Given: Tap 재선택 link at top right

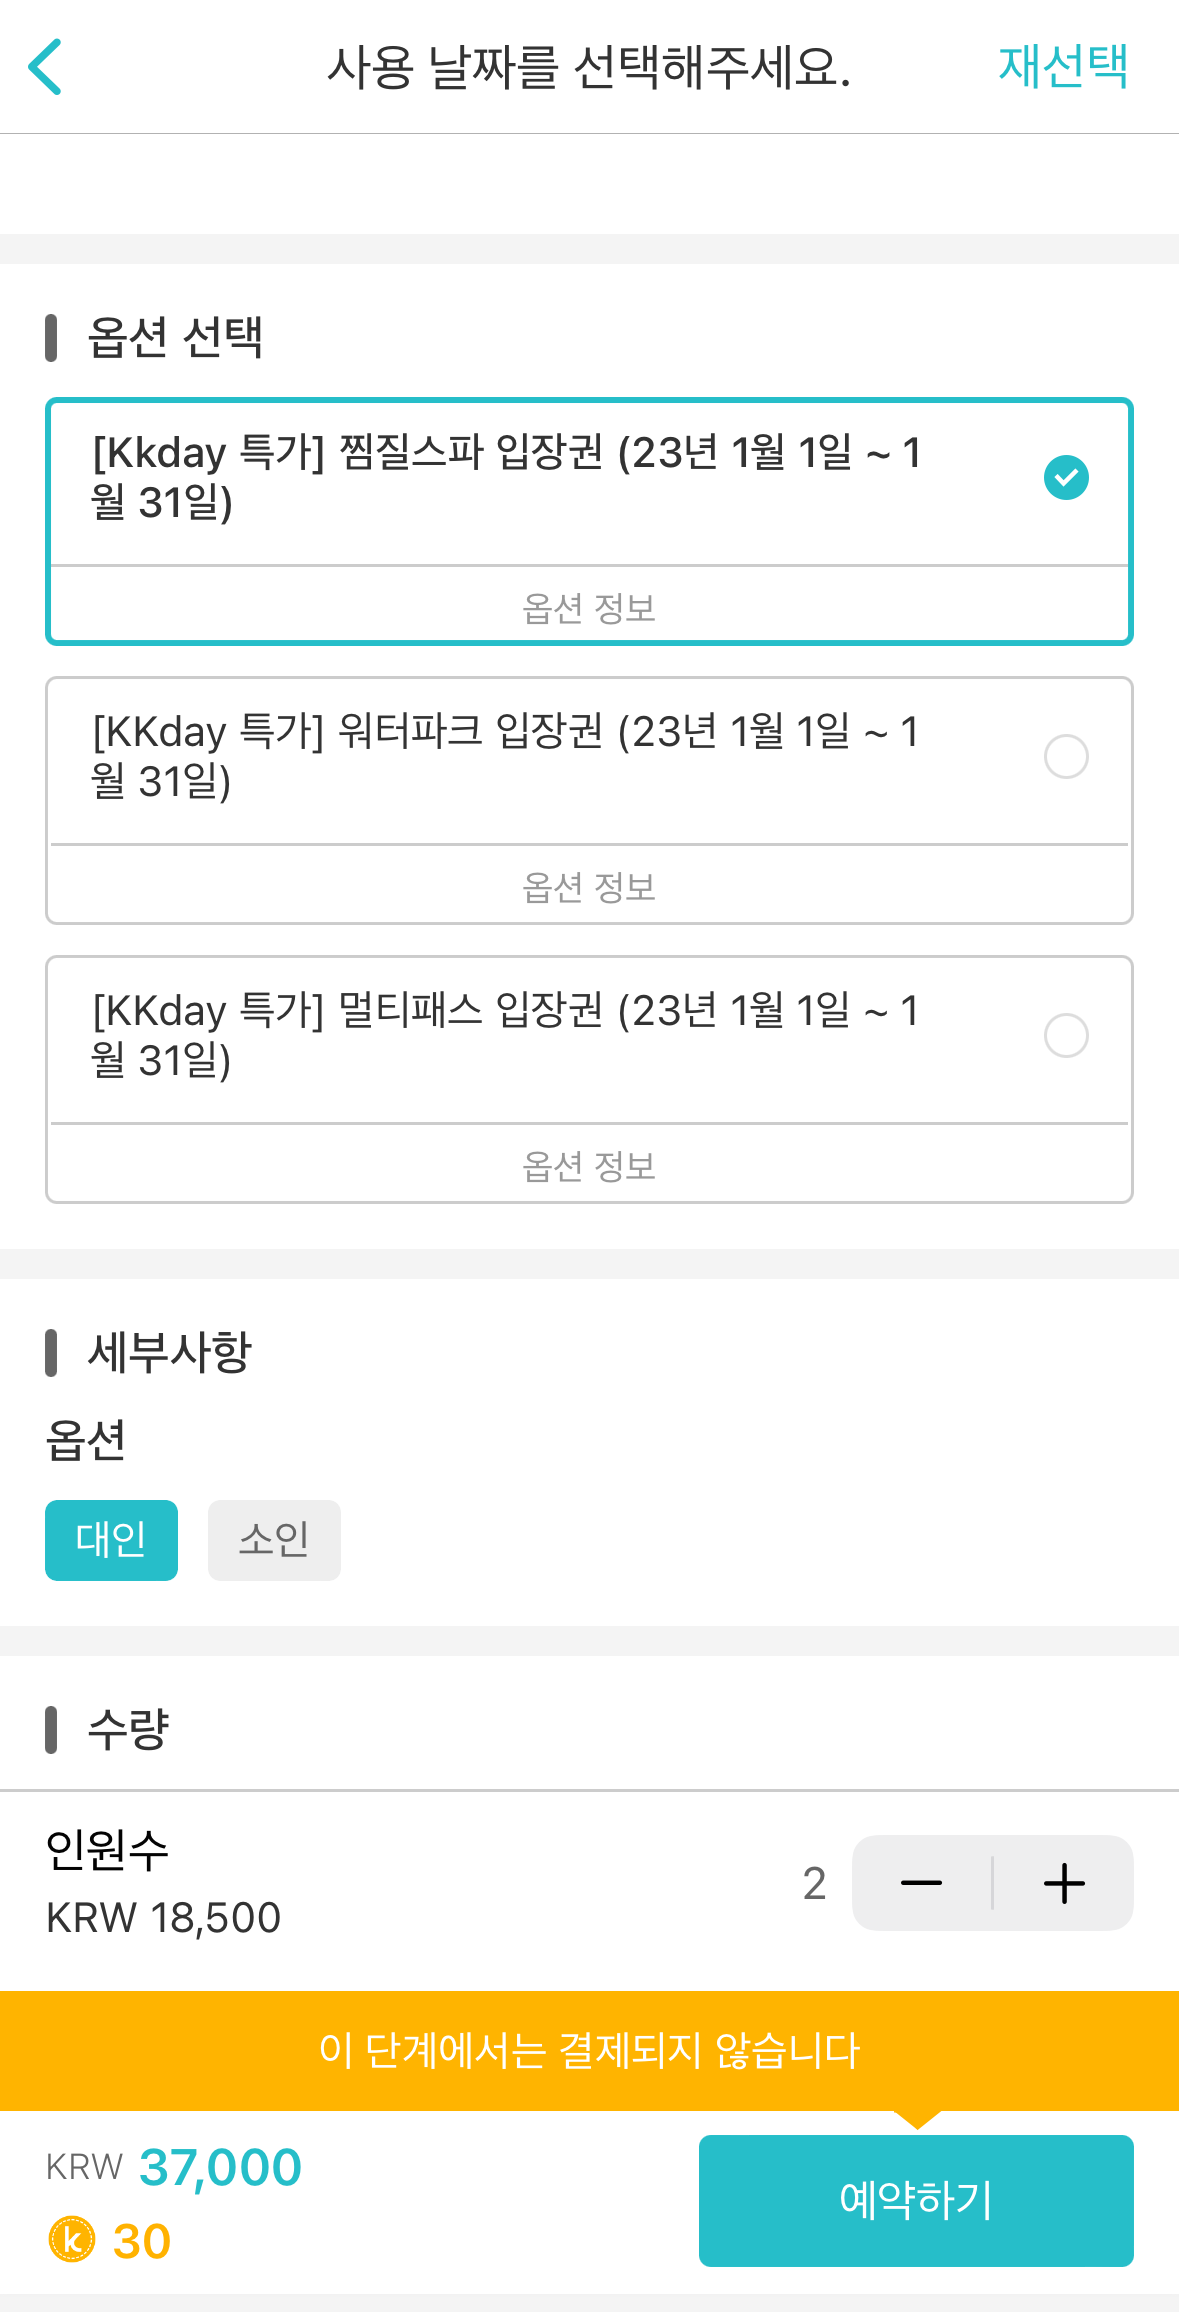Looking at the screenshot, I should click(1063, 67).
